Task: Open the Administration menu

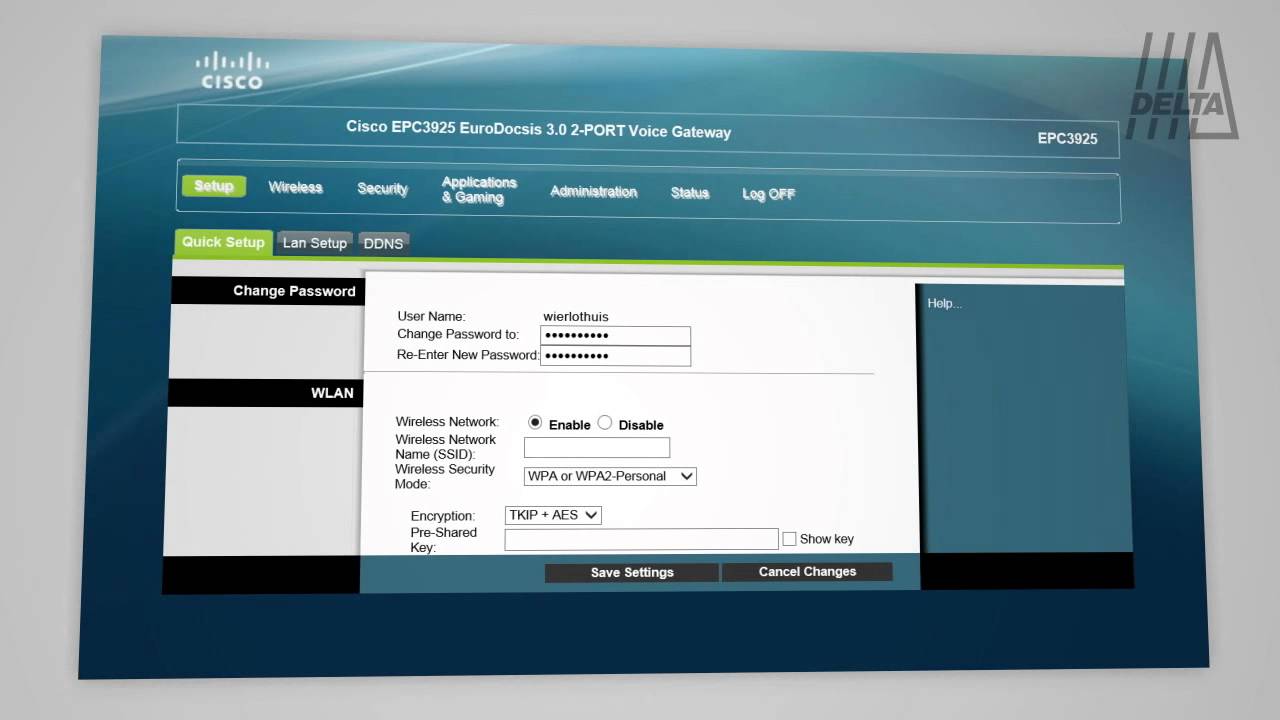Action: tap(593, 191)
